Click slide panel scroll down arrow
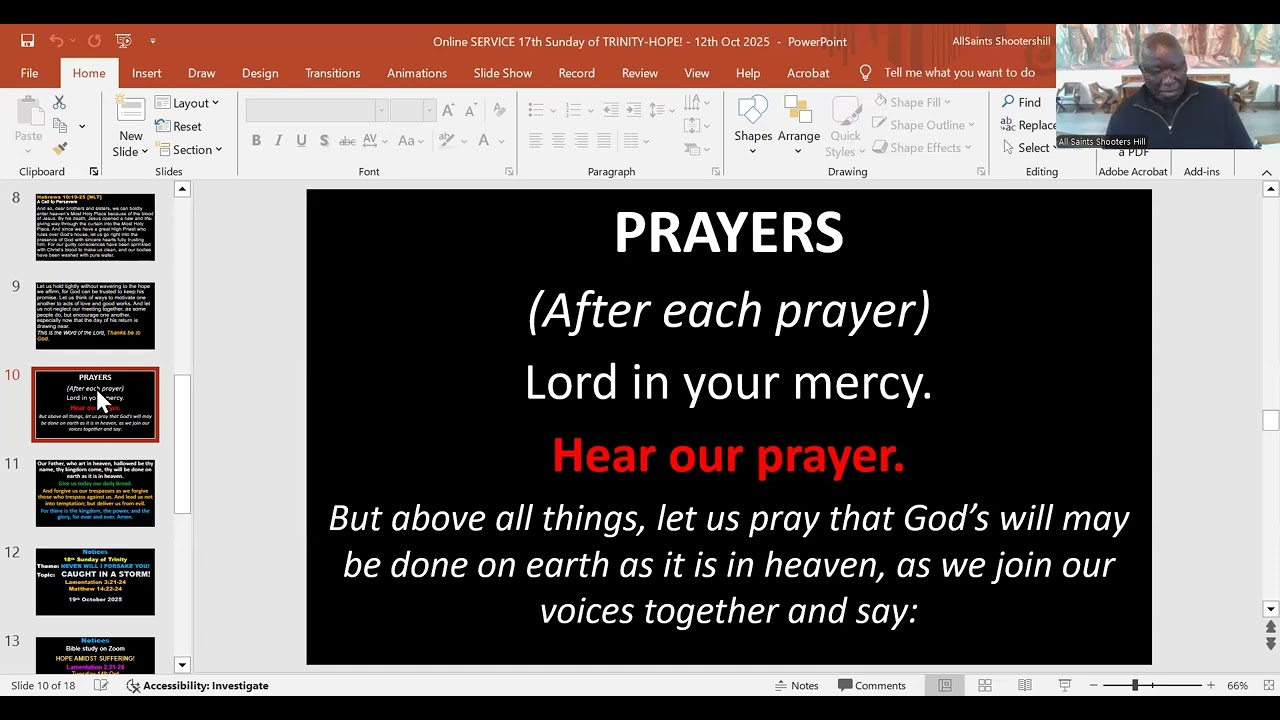 [182, 665]
